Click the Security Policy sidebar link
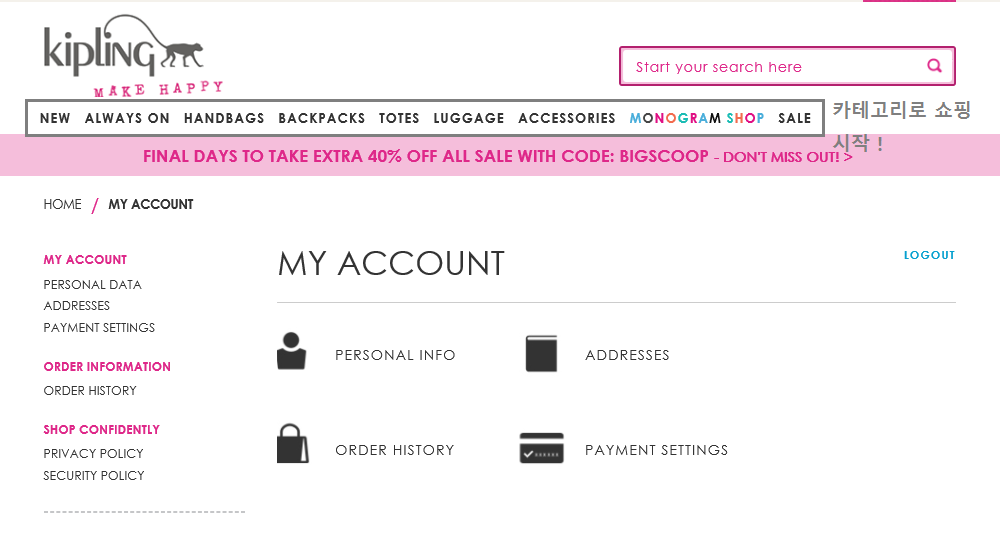The image size is (1000, 533). coord(94,476)
